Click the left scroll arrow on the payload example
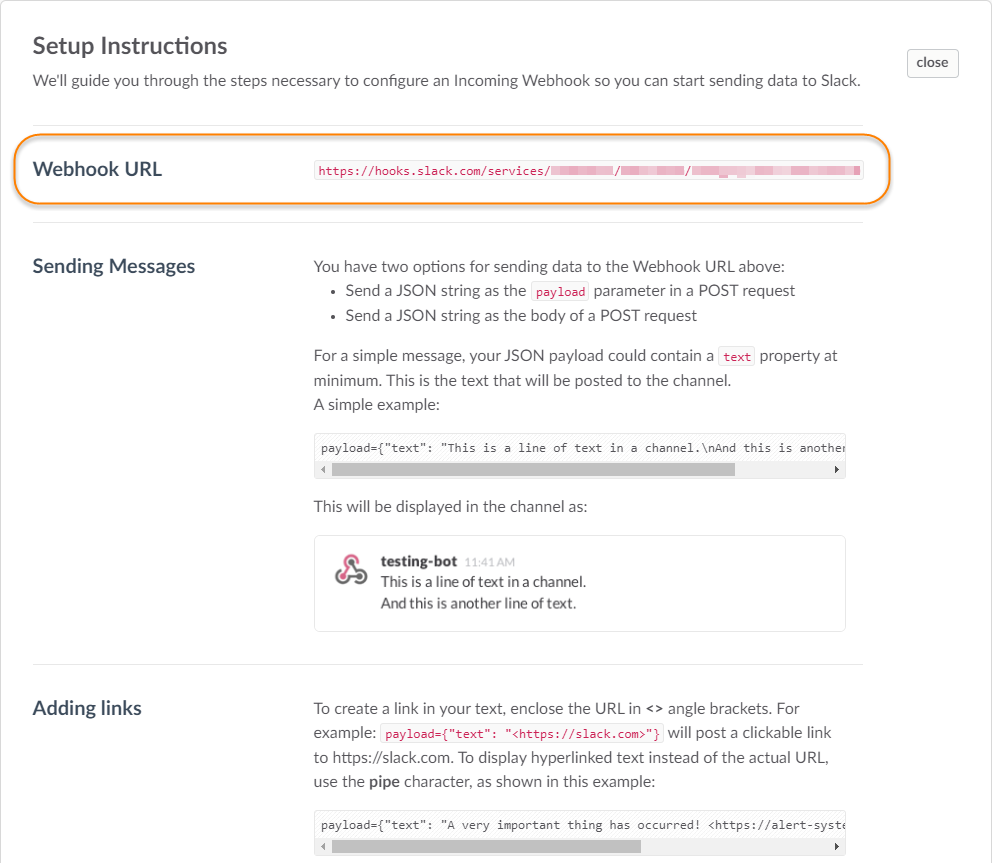 pos(320,468)
